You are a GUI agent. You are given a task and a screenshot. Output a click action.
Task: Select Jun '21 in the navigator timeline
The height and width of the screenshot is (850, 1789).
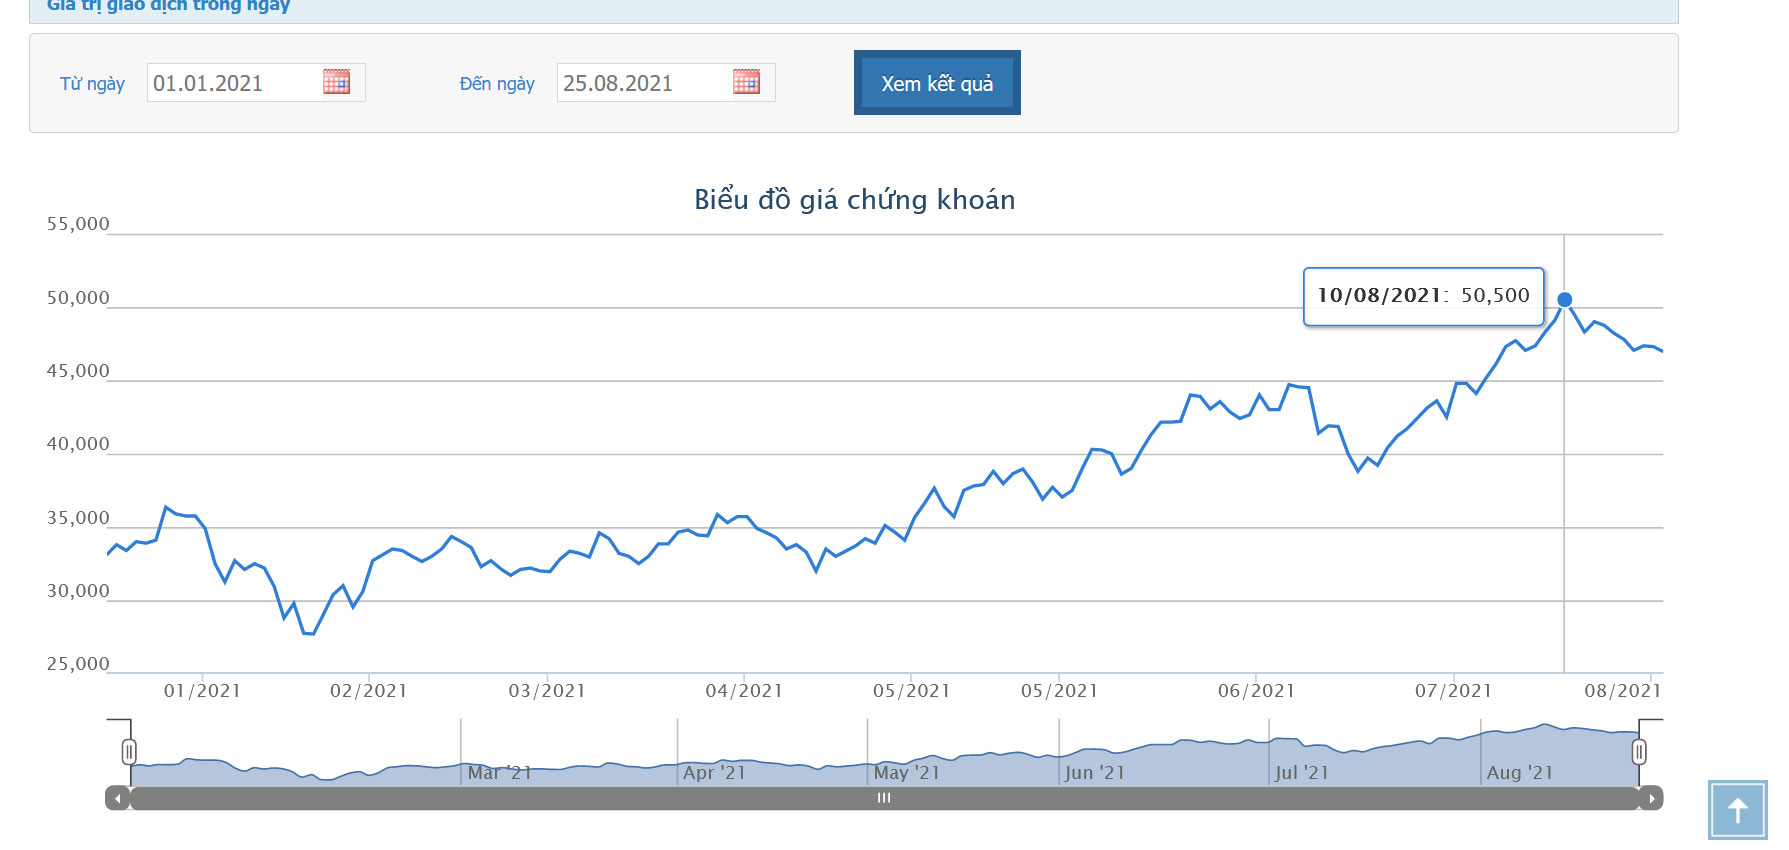click(x=1094, y=773)
